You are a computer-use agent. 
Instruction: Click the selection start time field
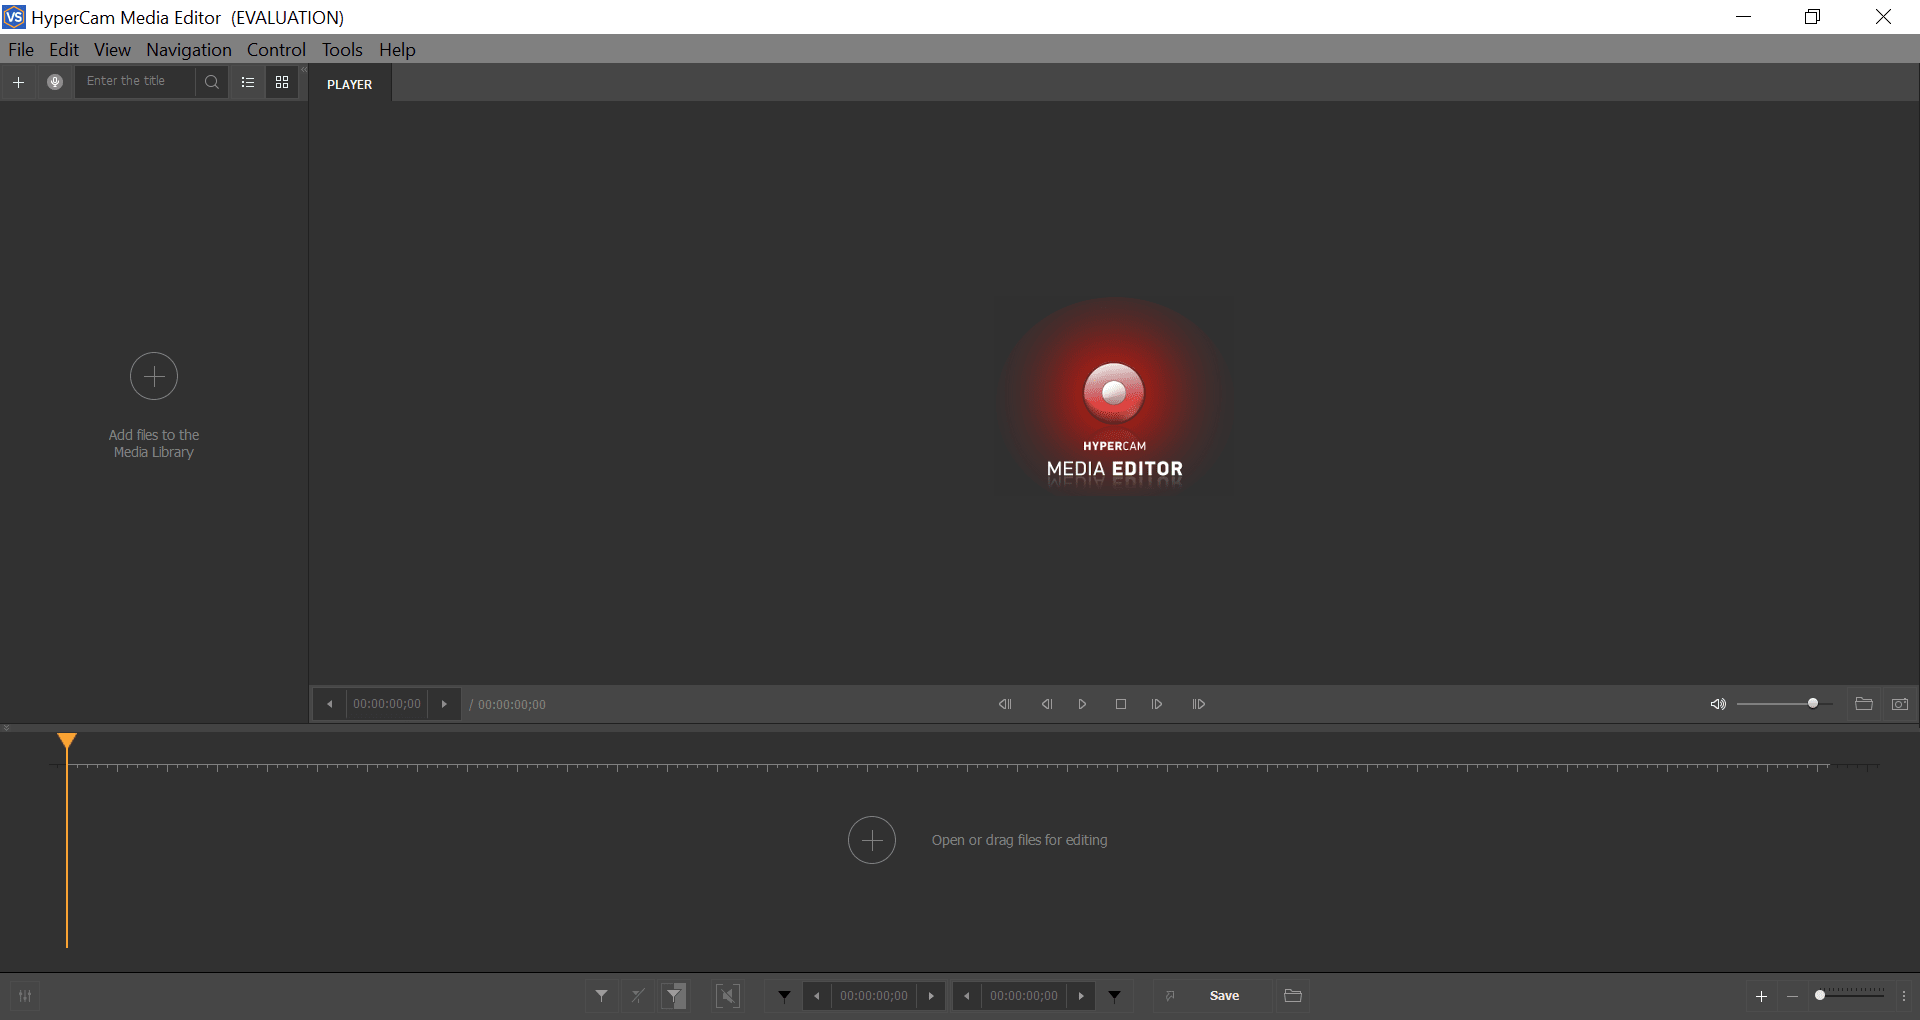point(874,996)
